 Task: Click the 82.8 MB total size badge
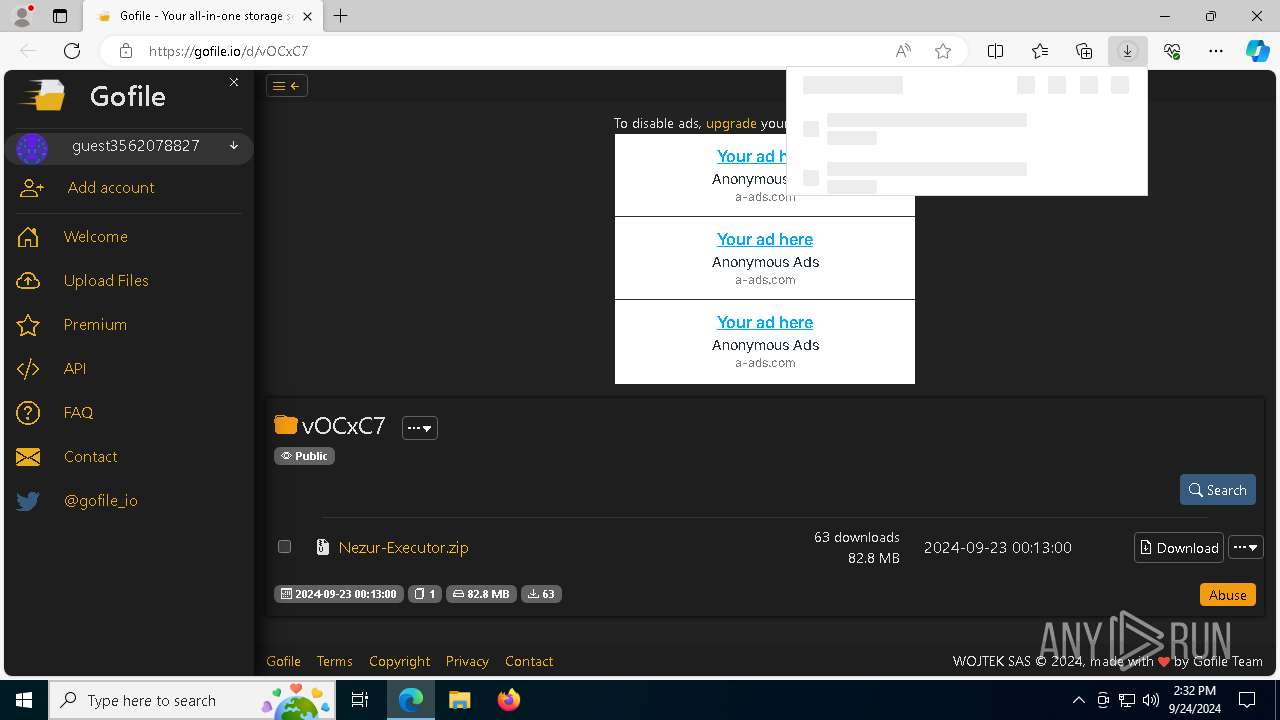[x=481, y=594]
